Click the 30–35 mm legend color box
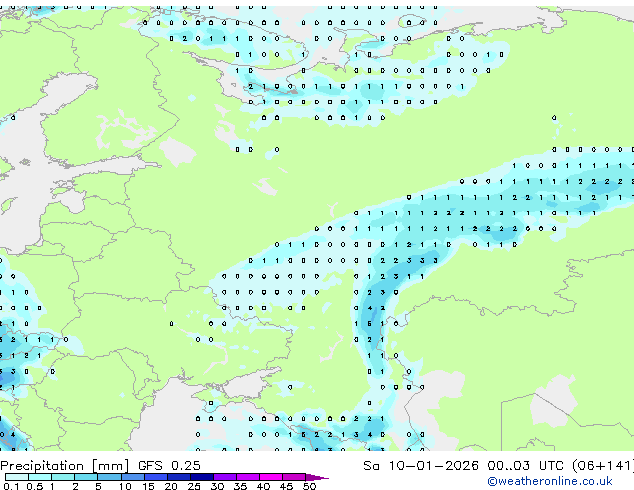 225,477
